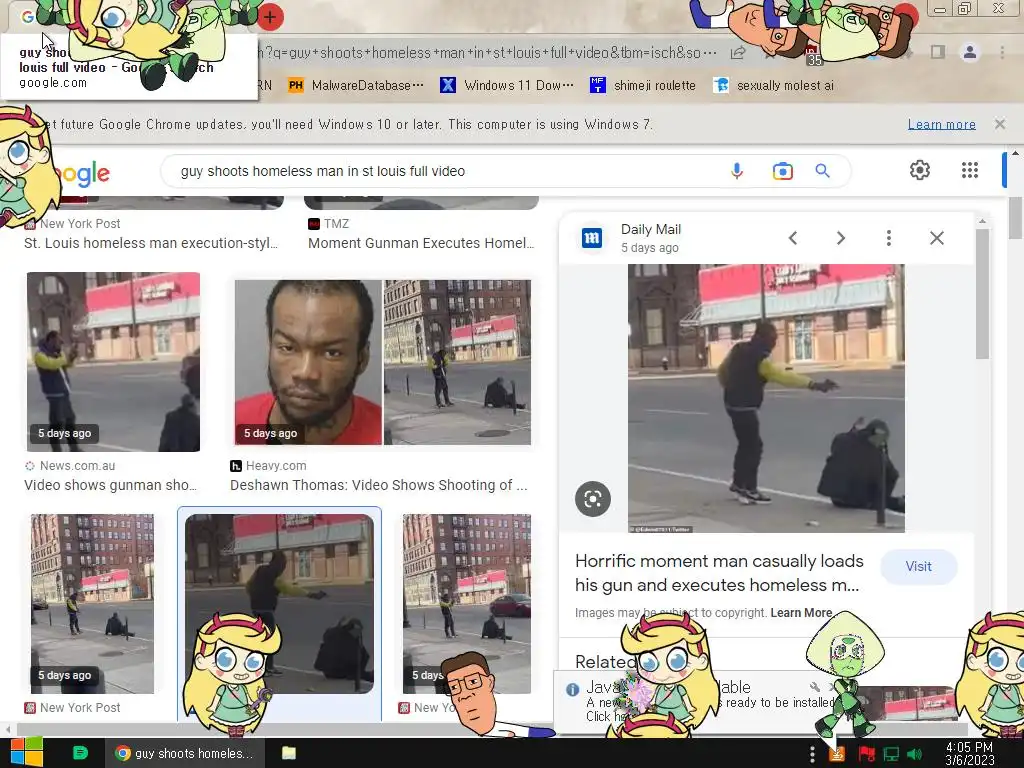Open 'Video shows gunman sho…' title

[x=110, y=485]
